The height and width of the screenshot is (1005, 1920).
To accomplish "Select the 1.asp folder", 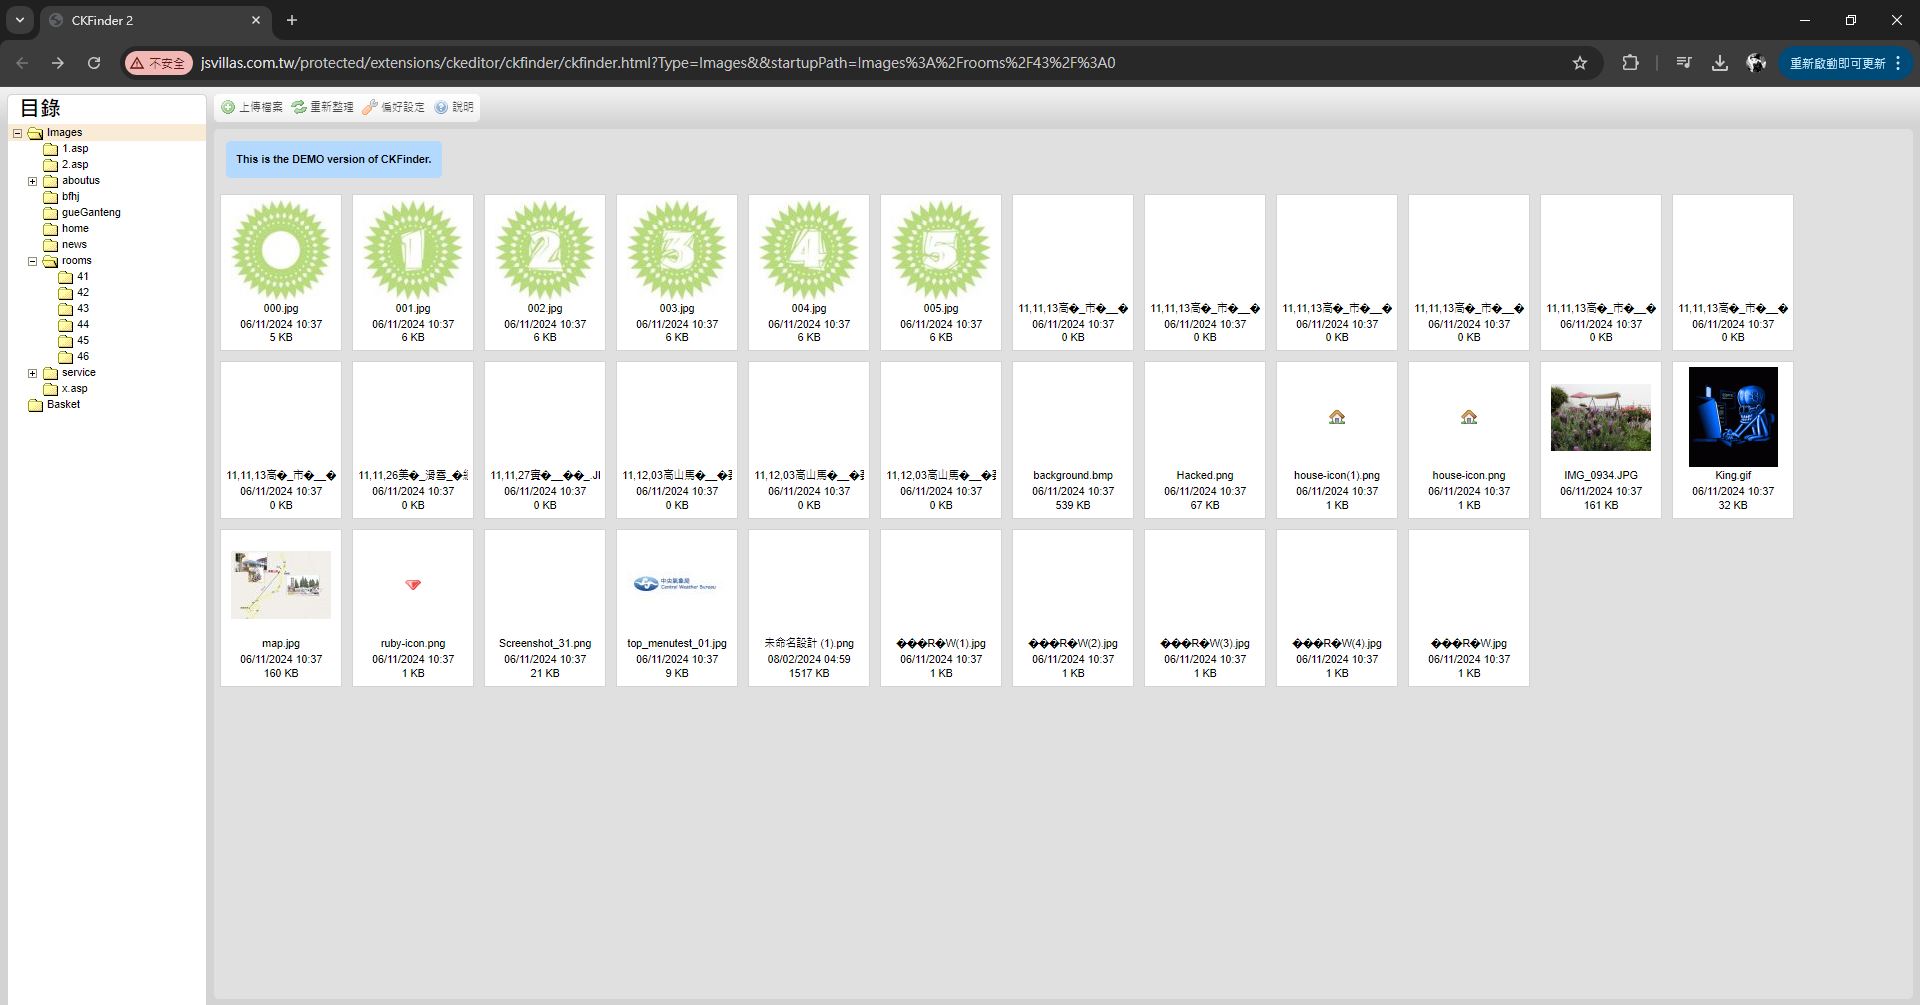I will coord(75,149).
